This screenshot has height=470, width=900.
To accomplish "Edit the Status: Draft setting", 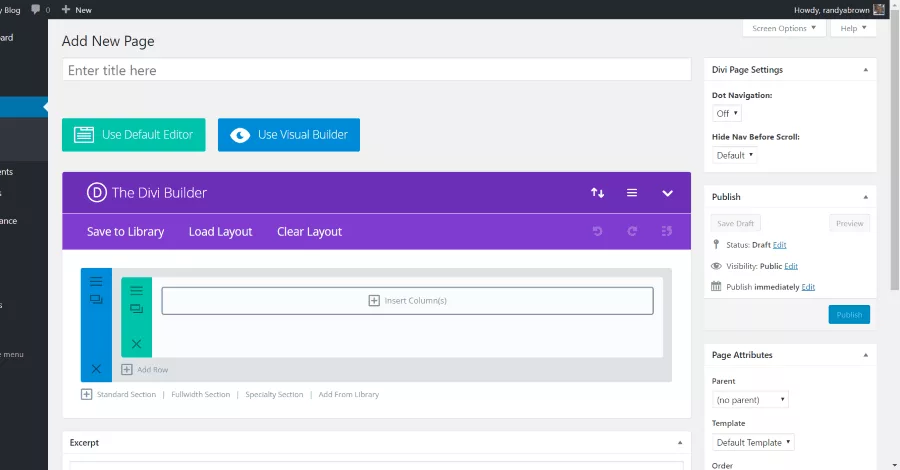I will click(x=779, y=245).
